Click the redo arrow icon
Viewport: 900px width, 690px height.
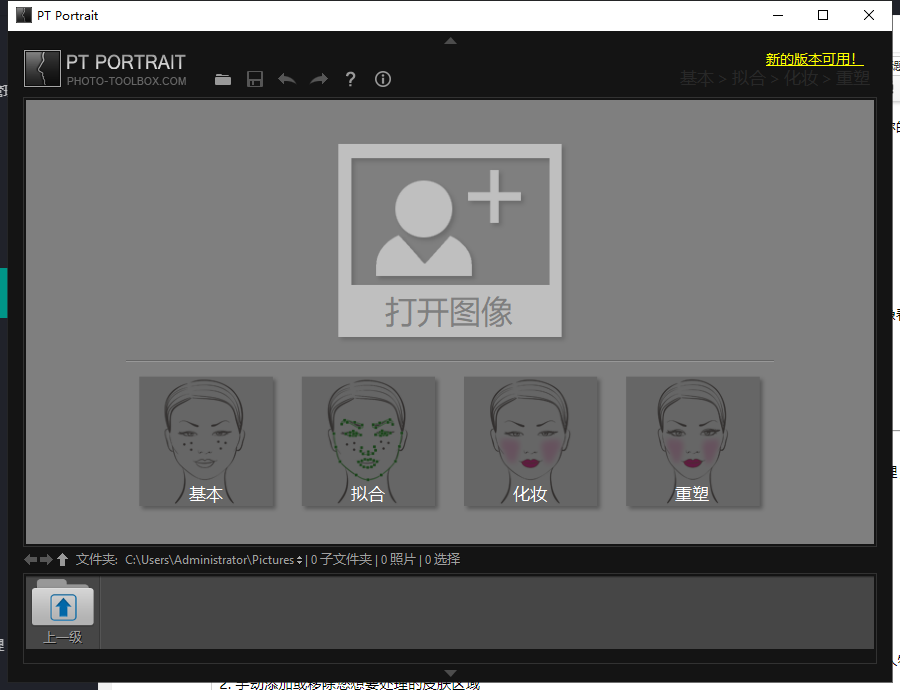319,80
